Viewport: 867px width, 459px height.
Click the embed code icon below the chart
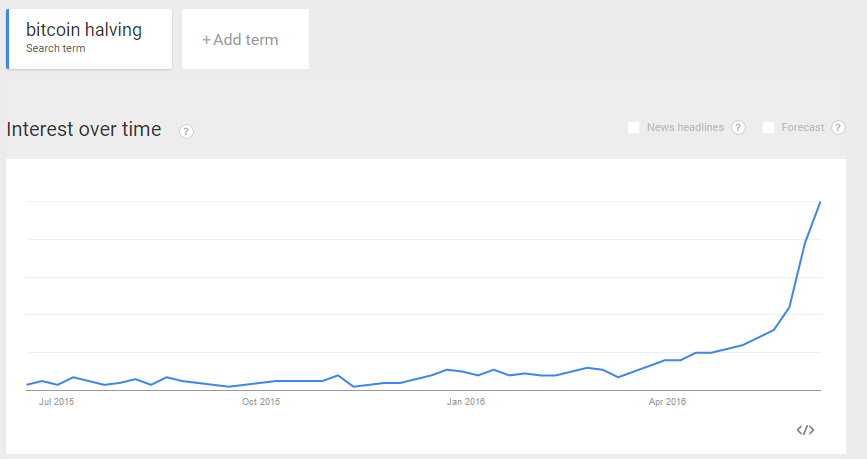805,430
